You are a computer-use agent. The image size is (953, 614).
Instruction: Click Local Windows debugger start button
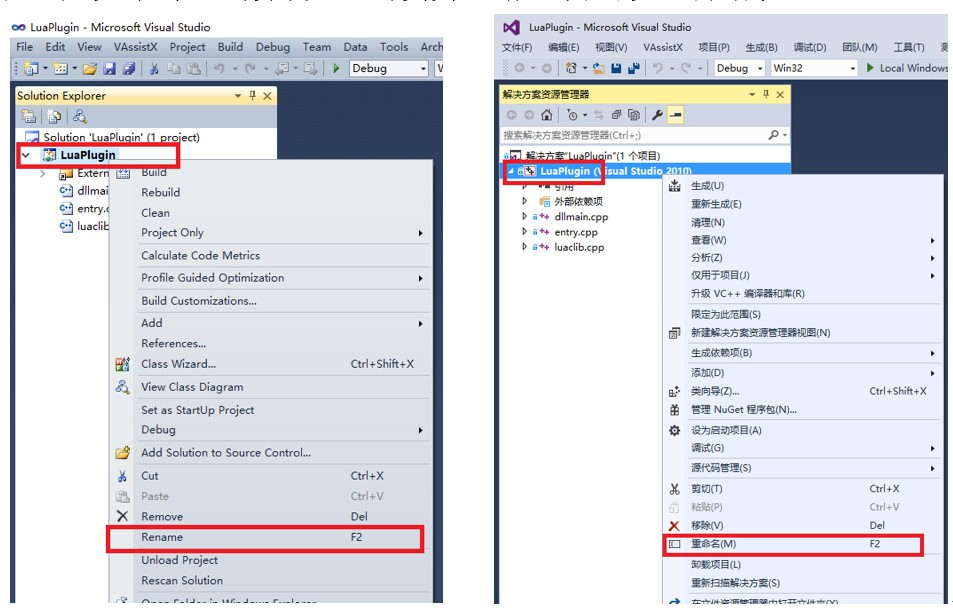[x=906, y=68]
